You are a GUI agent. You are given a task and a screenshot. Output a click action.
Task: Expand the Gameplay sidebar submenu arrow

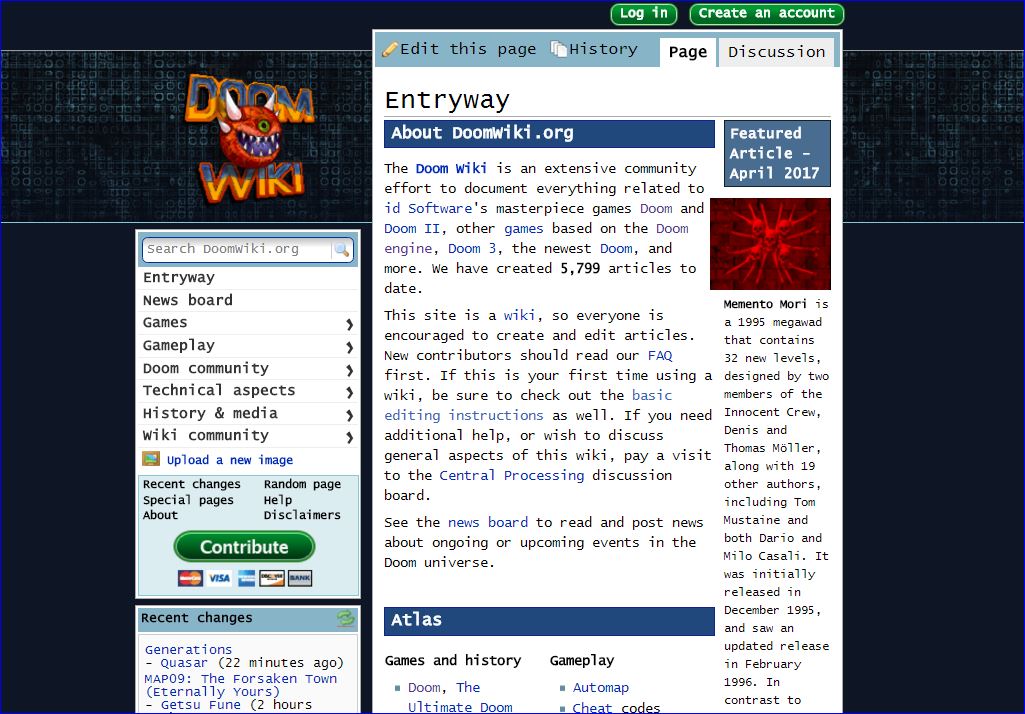click(350, 347)
